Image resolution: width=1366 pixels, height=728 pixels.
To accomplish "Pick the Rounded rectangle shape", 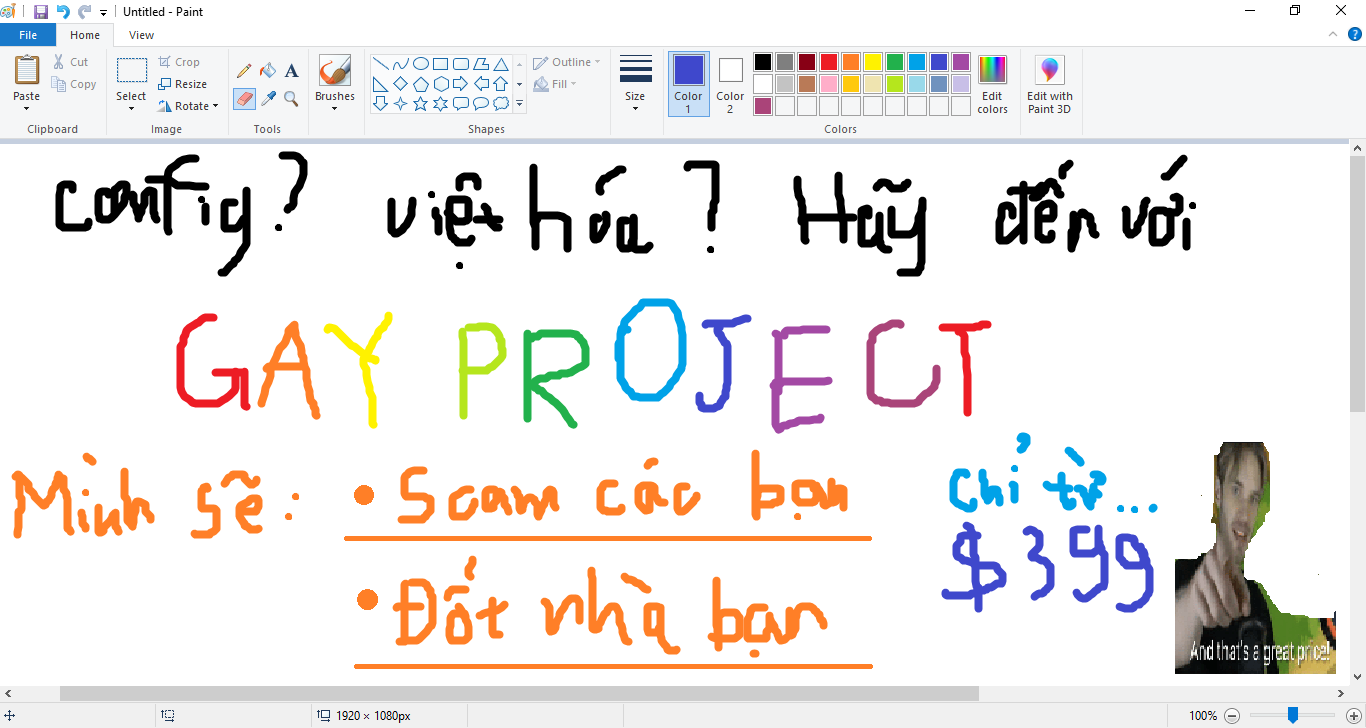I will [461, 64].
